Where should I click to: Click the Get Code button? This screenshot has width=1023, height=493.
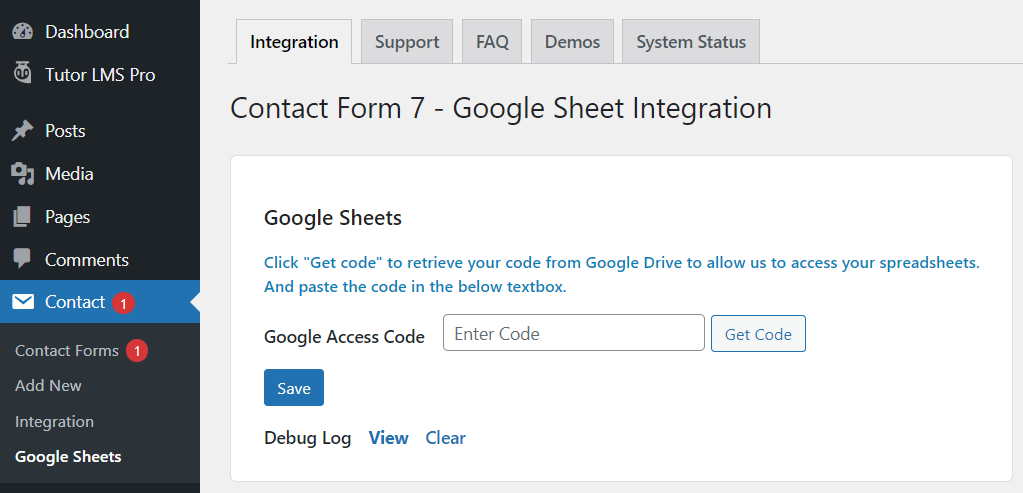[758, 334]
